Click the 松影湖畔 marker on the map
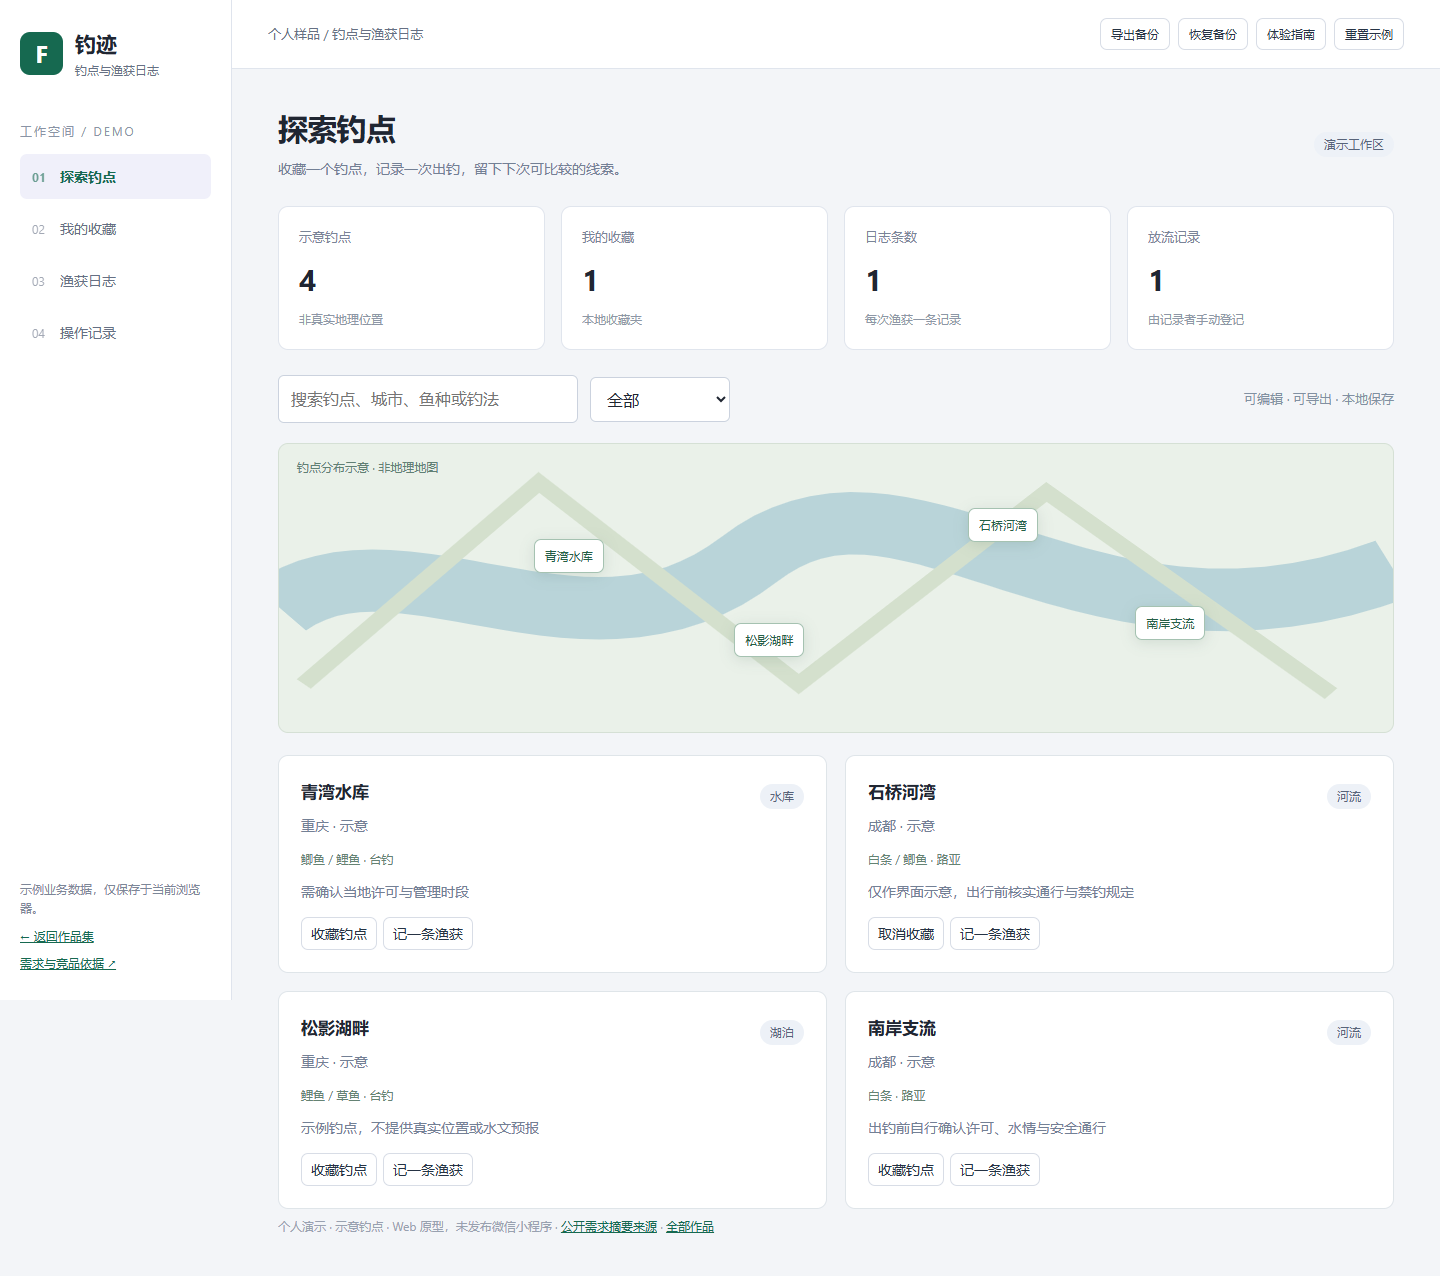The width and height of the screenshot is (1440, 1276). coord(769,640)
